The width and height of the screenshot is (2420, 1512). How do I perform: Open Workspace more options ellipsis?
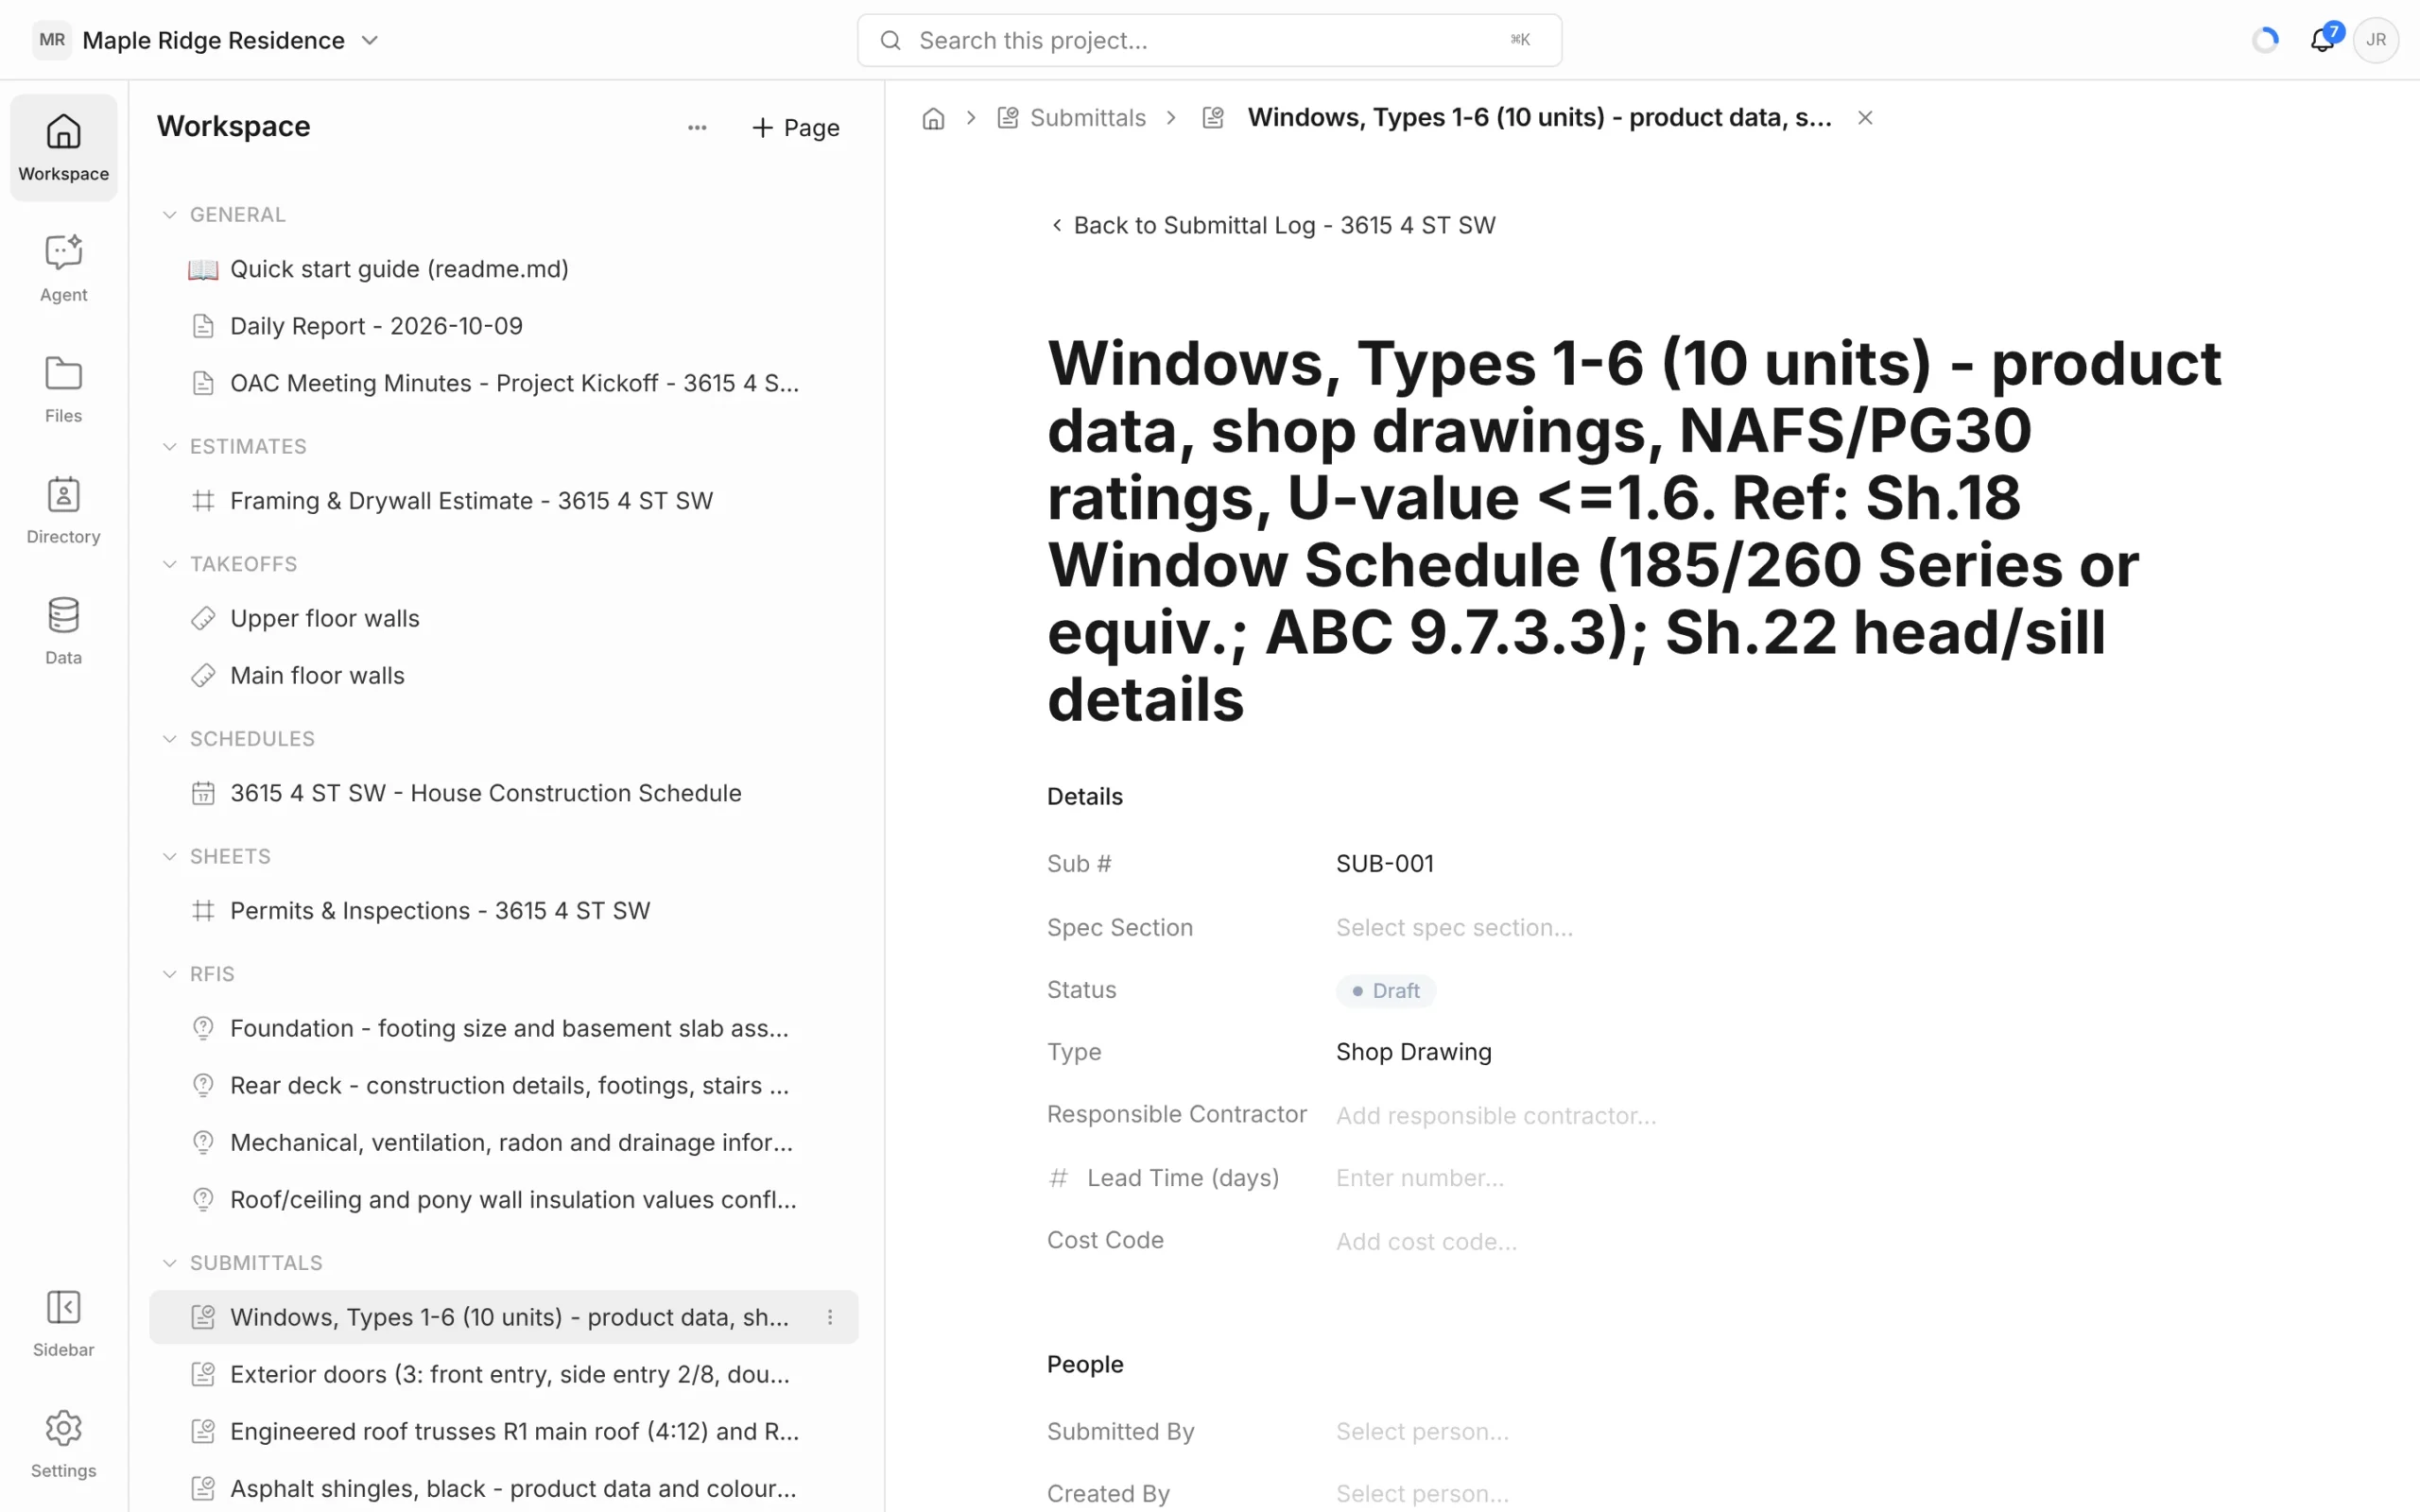[x=697, y=127]
